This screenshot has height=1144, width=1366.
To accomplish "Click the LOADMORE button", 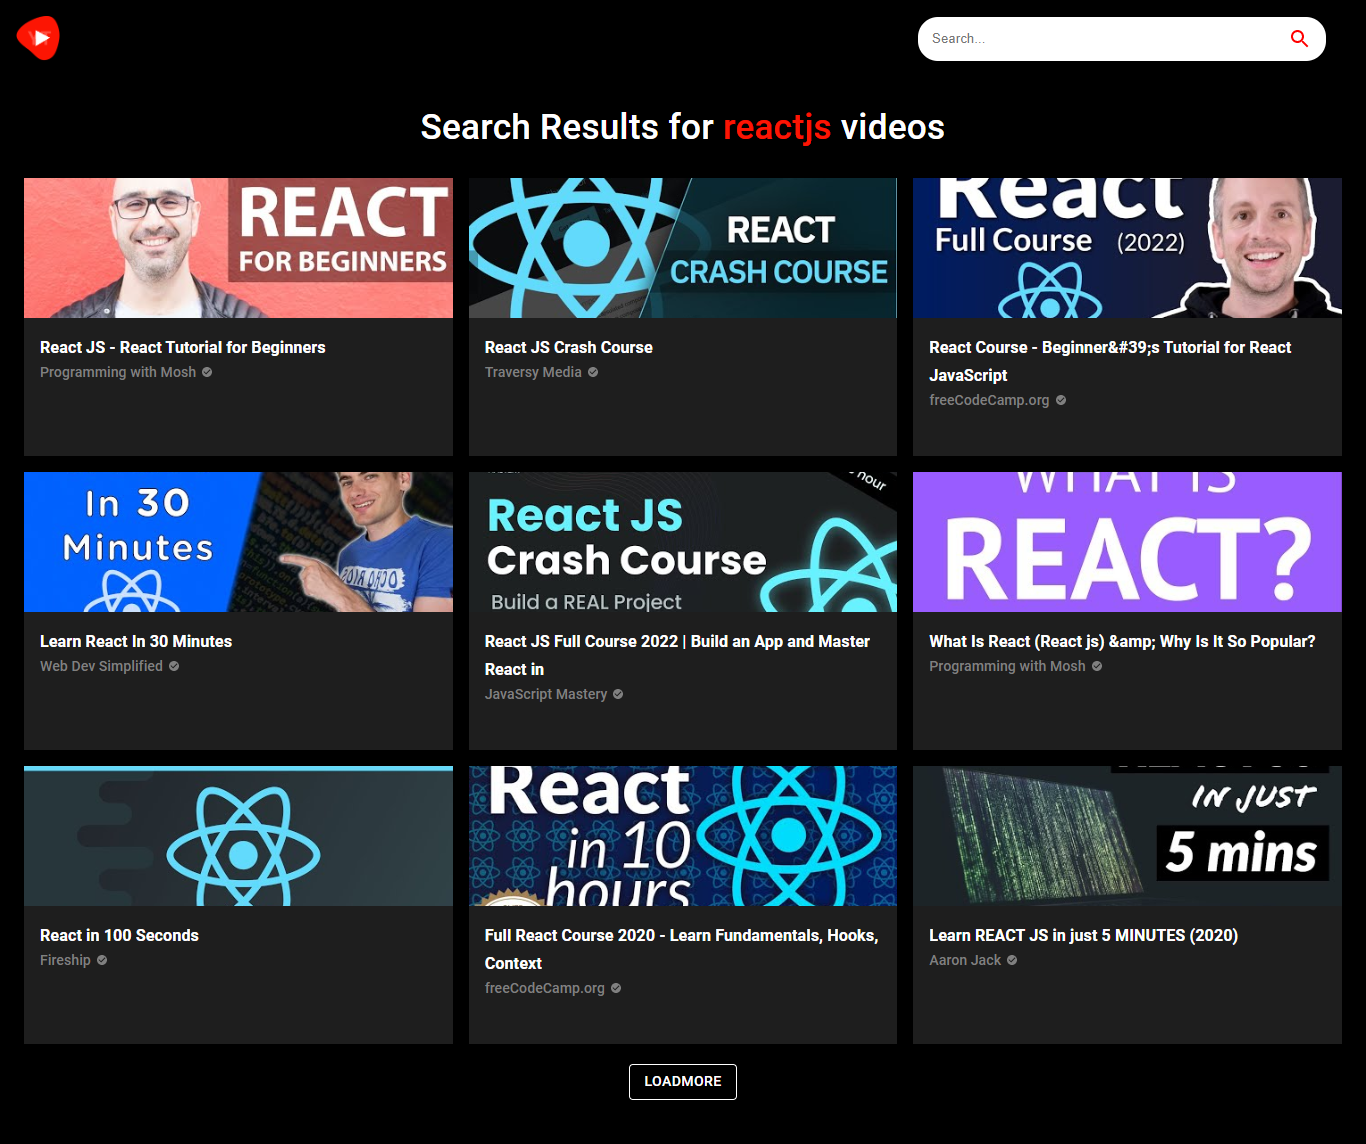I will (x=682, y=1081).
